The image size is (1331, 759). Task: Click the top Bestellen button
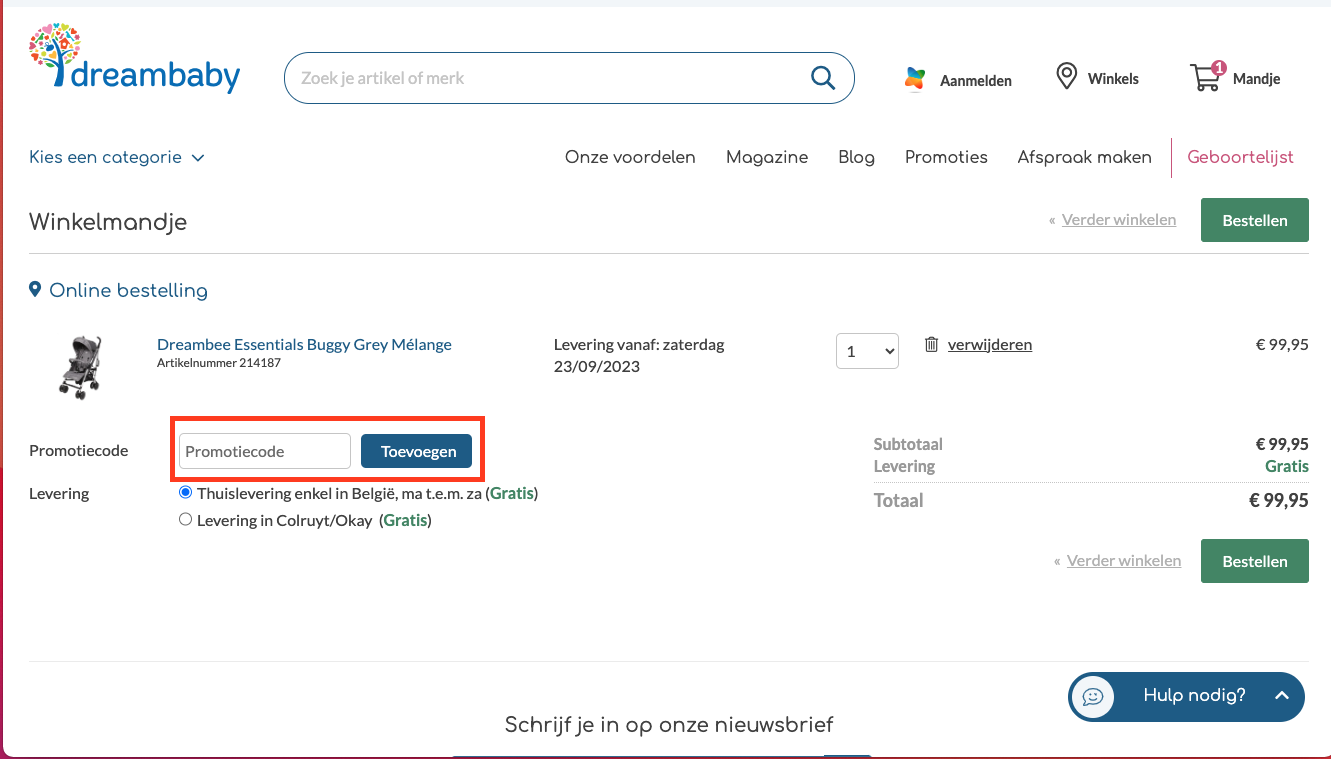pos(1254,220)
